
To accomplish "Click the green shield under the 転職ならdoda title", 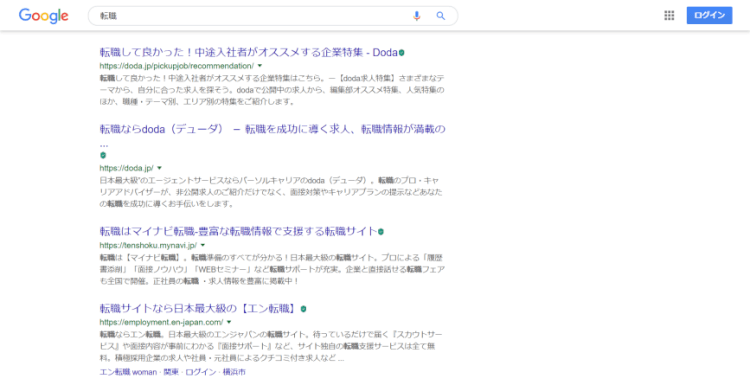I will pos(103,155).
